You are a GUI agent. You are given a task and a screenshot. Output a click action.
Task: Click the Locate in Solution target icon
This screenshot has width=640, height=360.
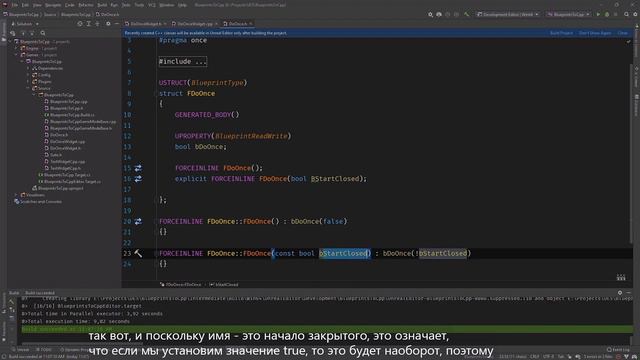click(80, 24)
